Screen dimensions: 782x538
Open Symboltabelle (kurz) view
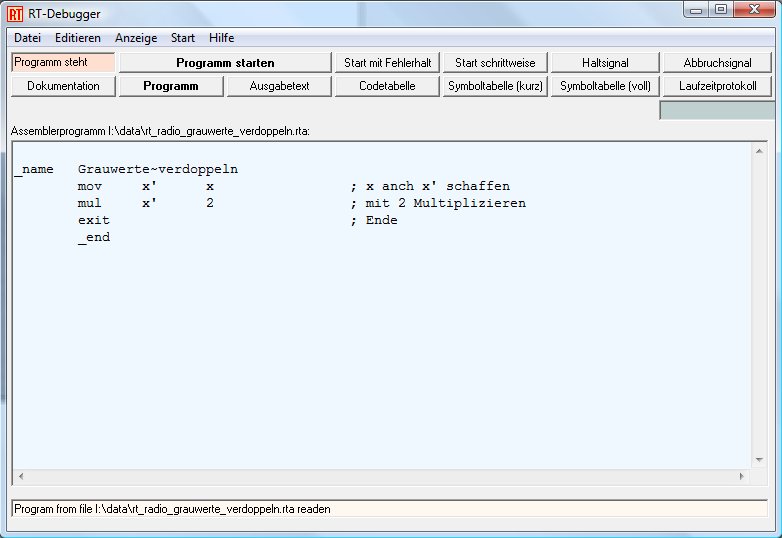(x=495, y=86)
